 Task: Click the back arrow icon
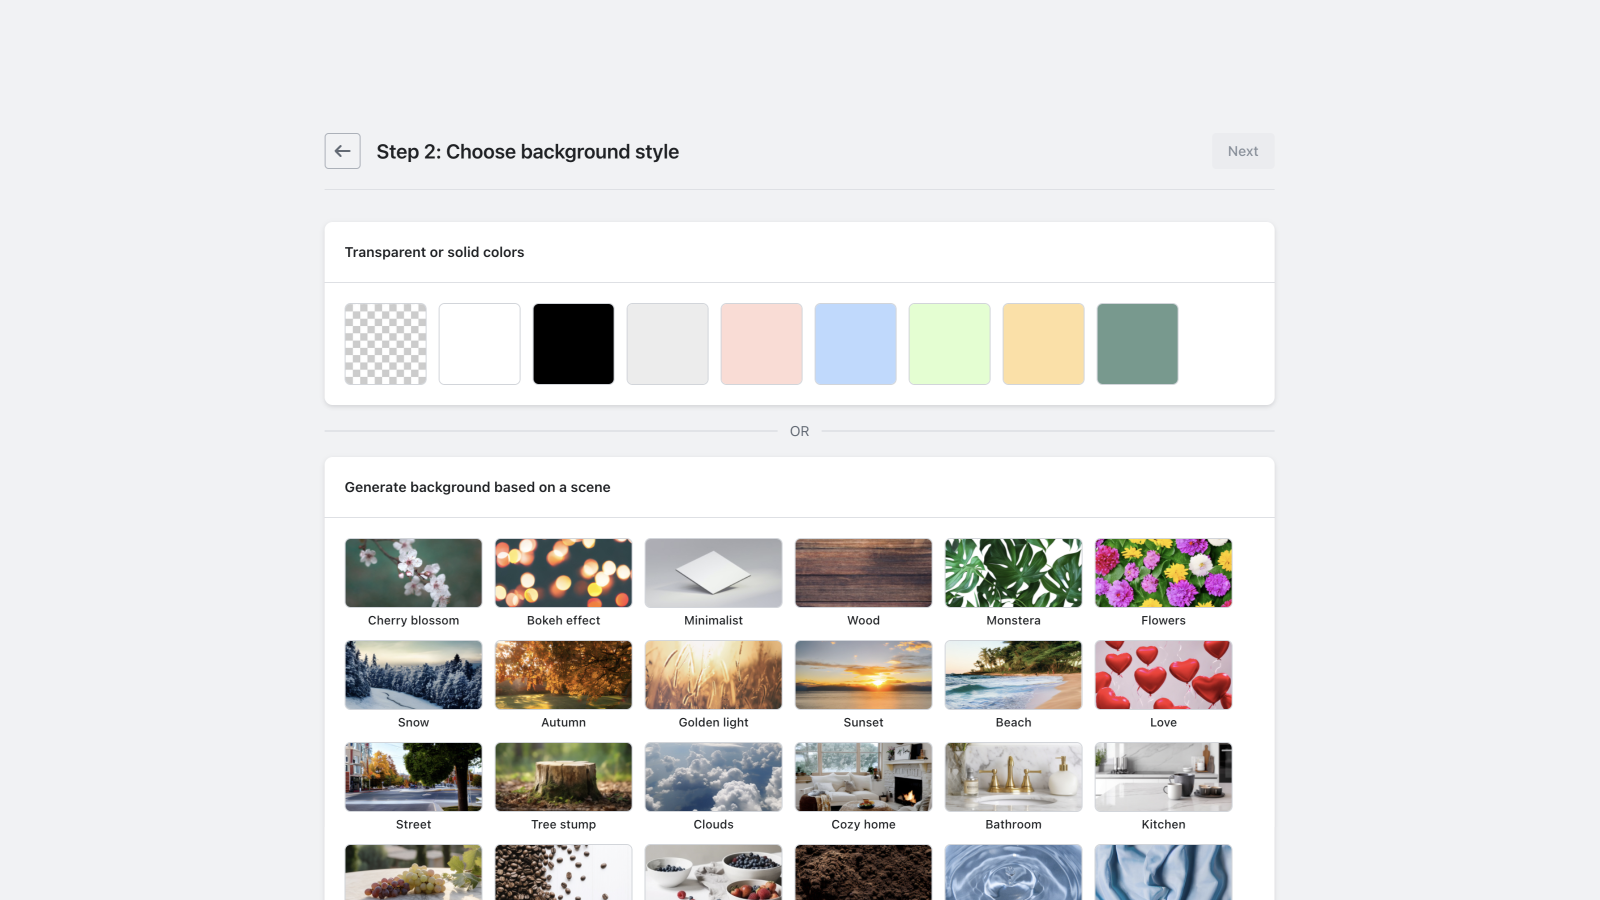click(342, 151)
